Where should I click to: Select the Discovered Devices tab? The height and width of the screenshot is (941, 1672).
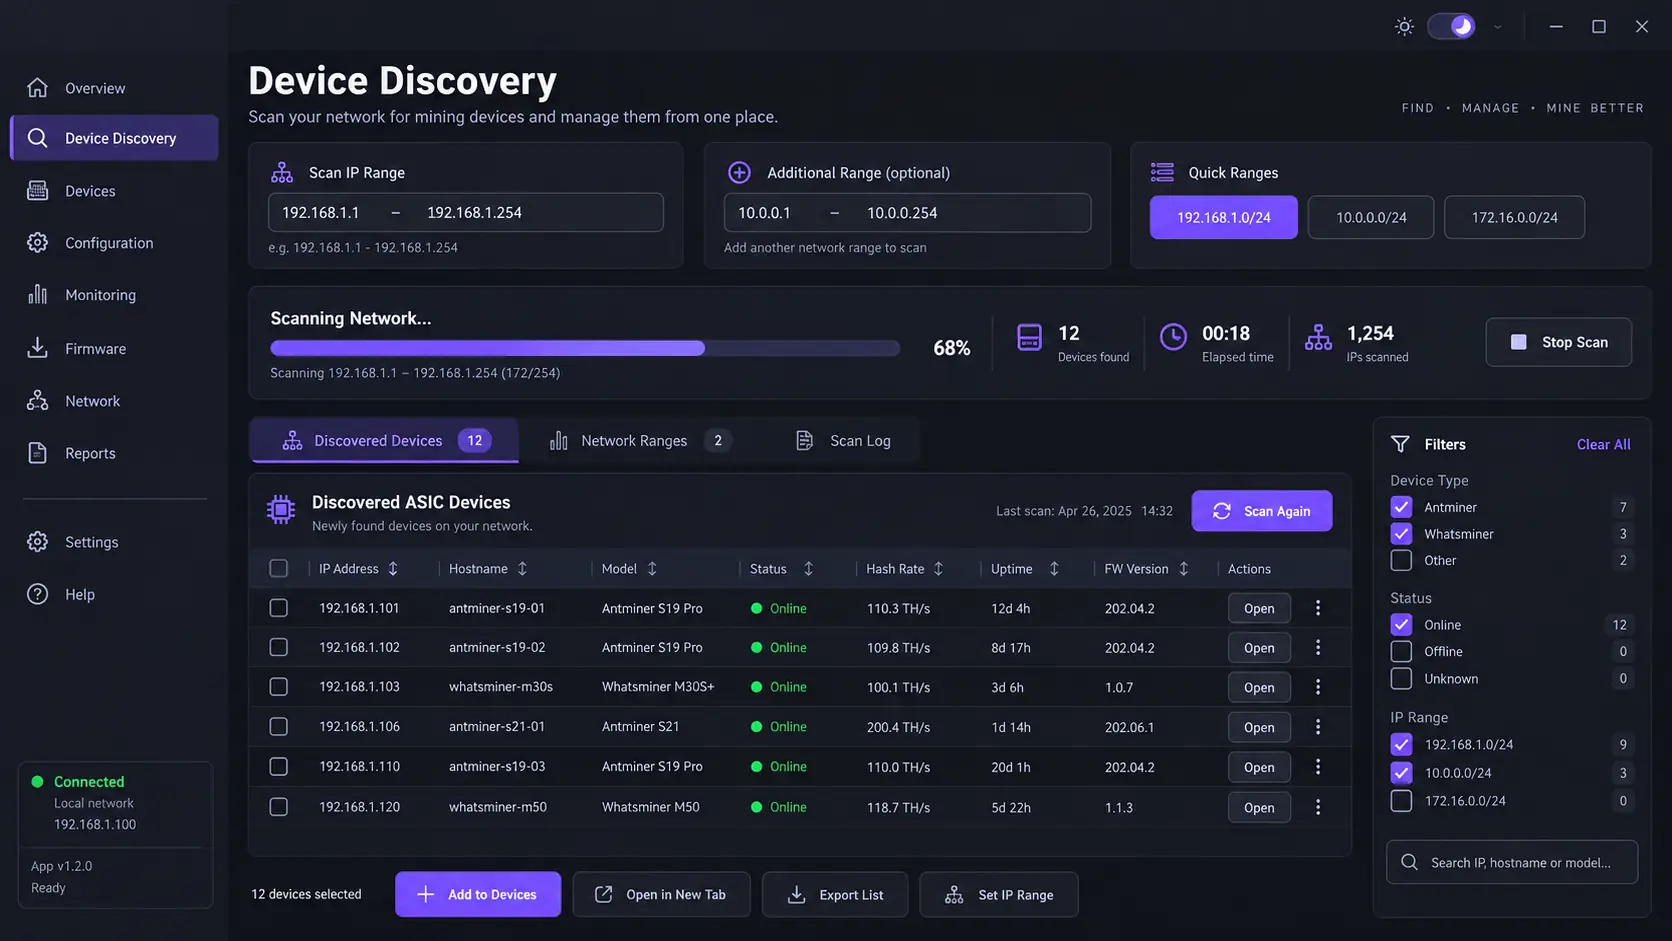click(384, 440)
